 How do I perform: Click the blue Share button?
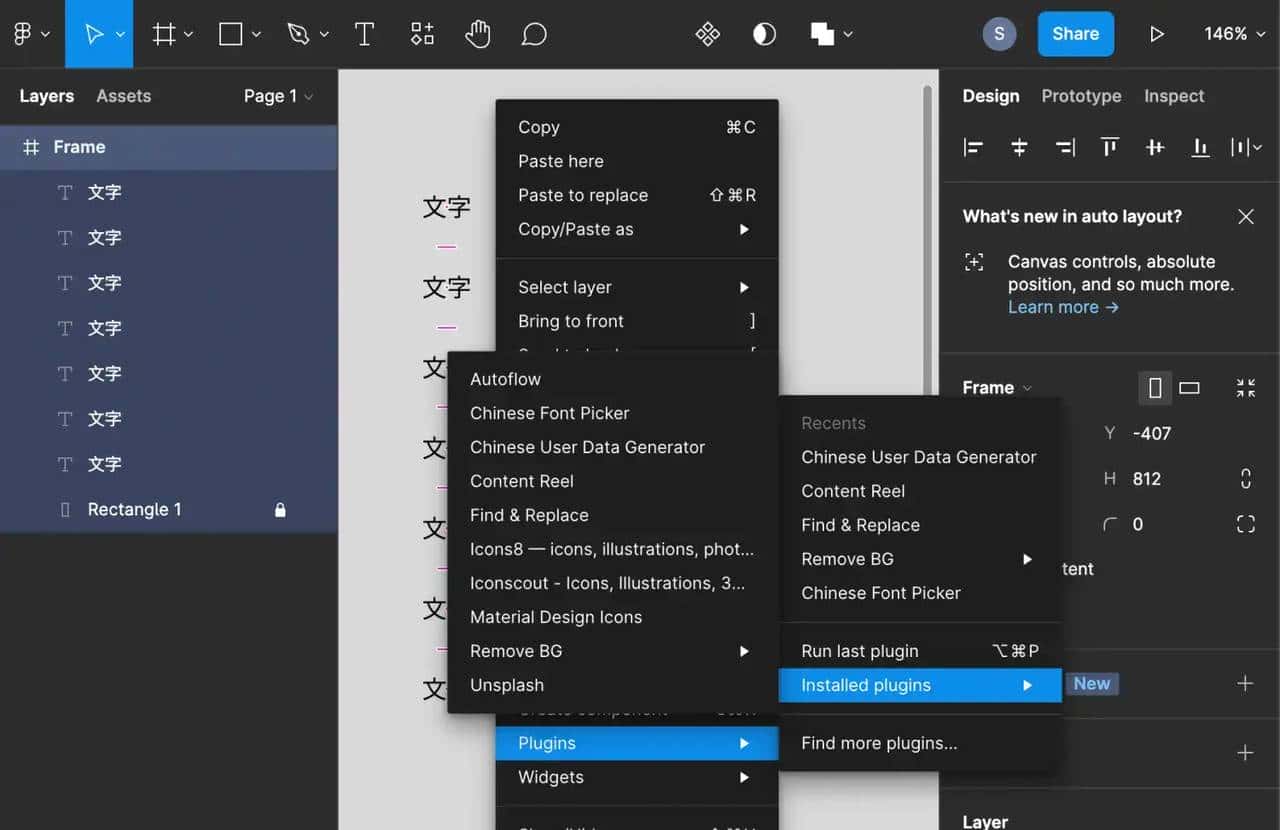(x=1075, y=34)
